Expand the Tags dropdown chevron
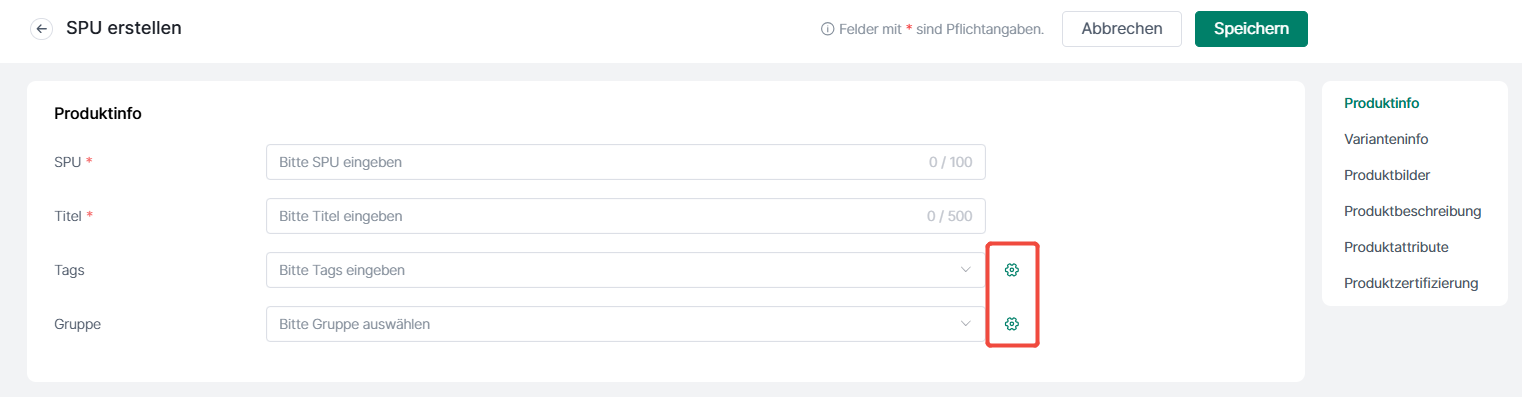The image size is (1522, 397). (x=966, y=270)
